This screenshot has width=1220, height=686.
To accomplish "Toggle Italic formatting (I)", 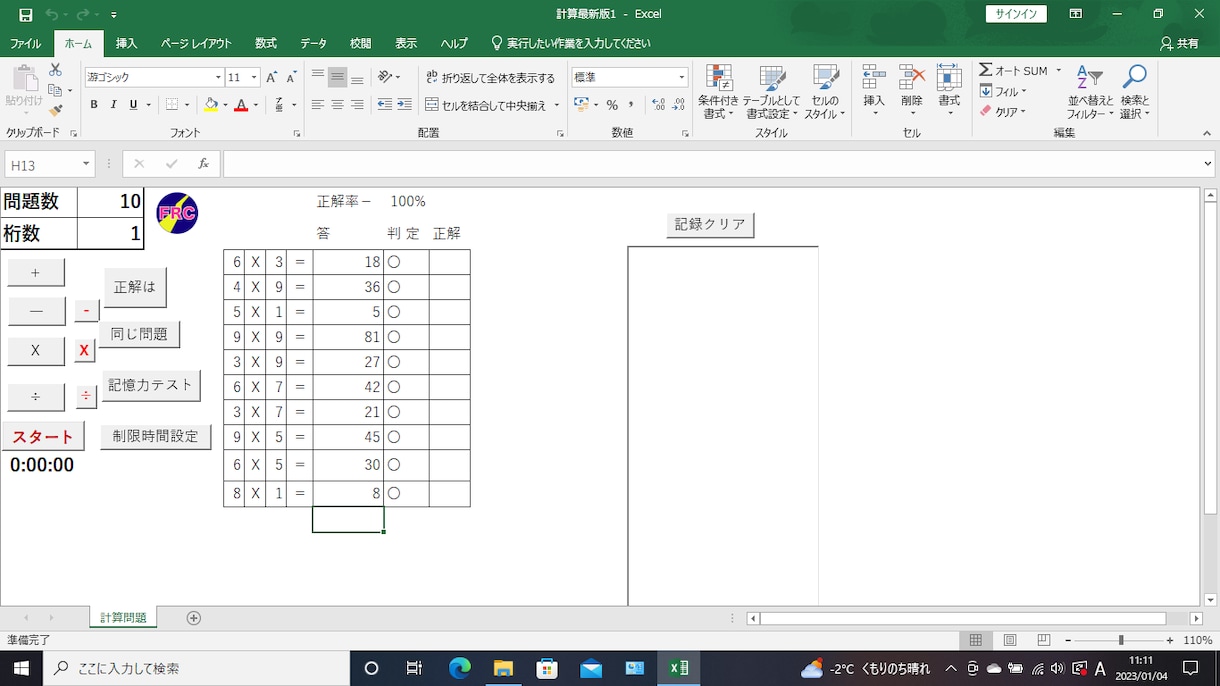I will [x=114, y=105].
